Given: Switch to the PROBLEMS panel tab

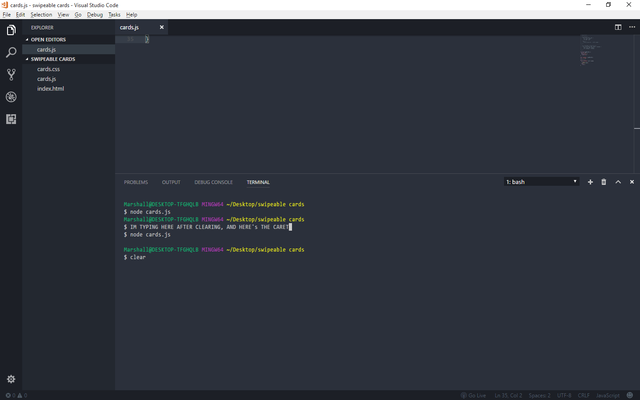Looking at the screenshot, I should 136,182.
